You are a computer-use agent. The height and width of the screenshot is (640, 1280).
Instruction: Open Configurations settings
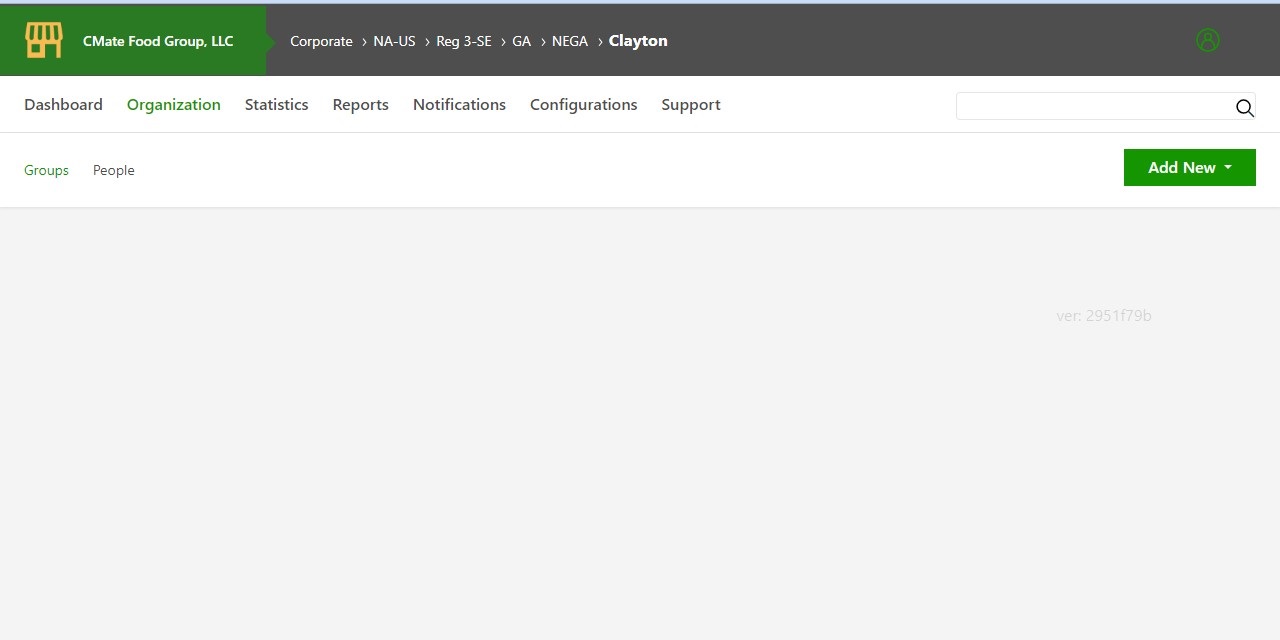click(584, 104)
